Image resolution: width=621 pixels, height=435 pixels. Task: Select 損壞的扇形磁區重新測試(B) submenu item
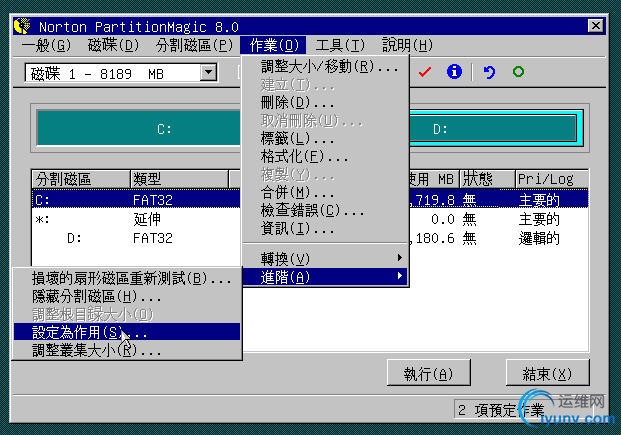click(x=127, y=278)
